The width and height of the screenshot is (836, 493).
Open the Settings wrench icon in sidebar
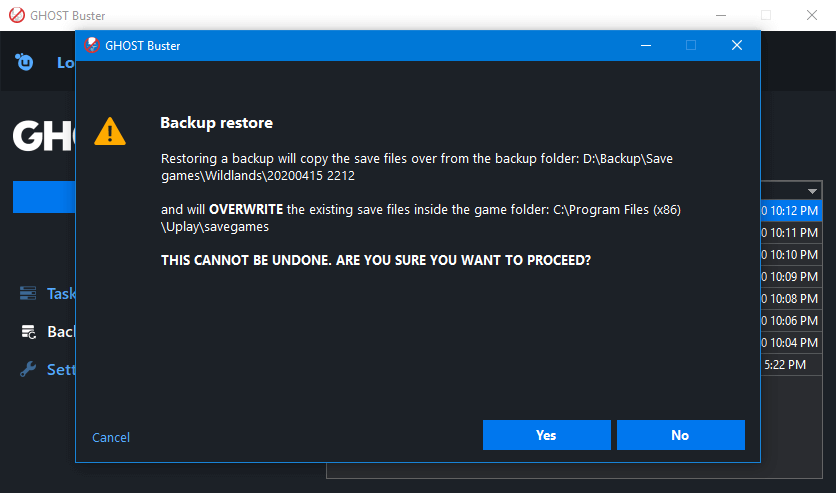coord(28,369)
